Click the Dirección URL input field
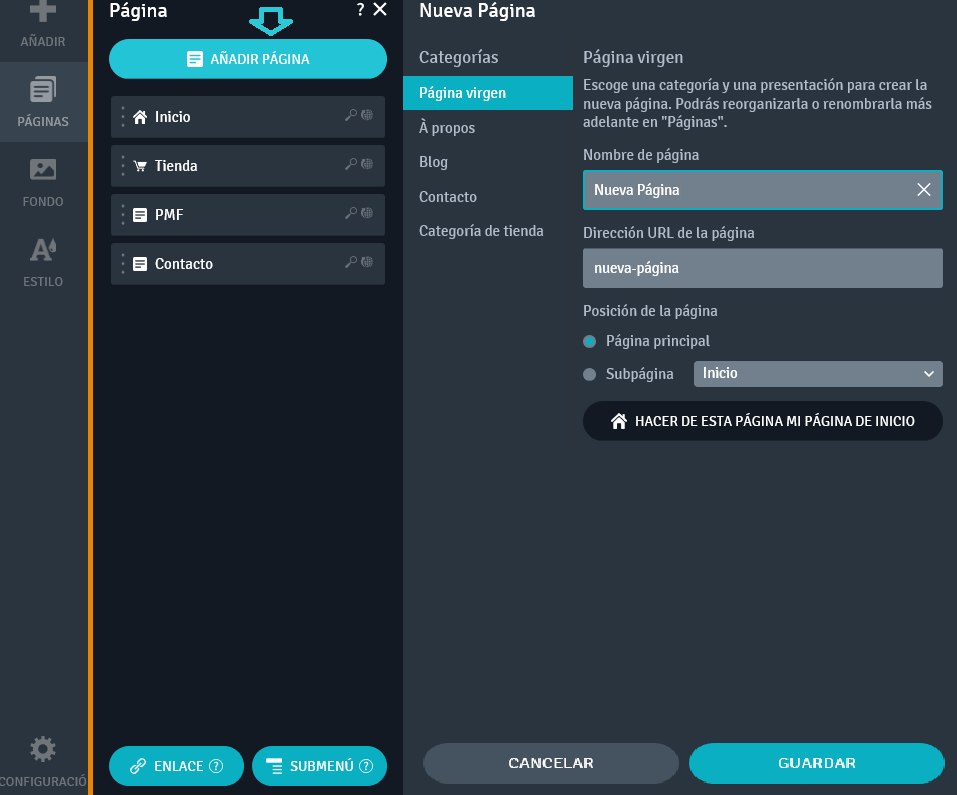This screenshot has height=795, width=957. coord(762,268)
